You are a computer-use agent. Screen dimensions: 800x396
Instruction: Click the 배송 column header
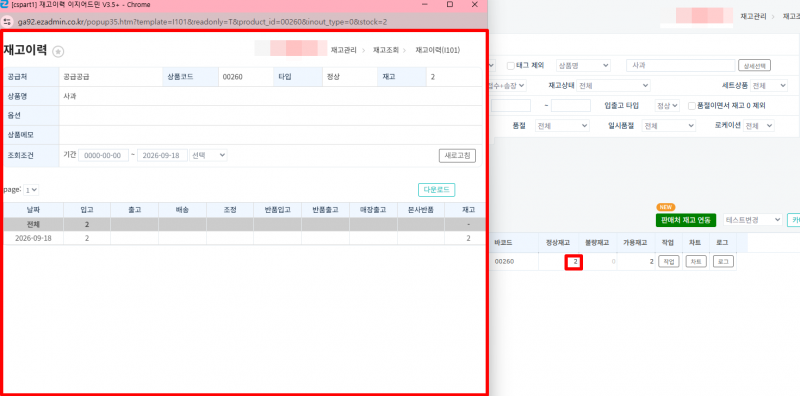[x=182, y=210]
